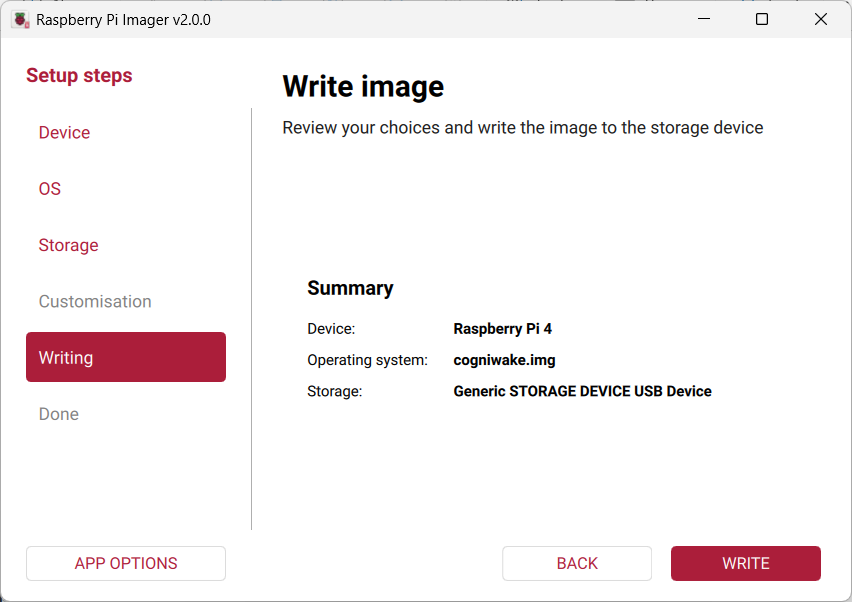Click the Raspberry Pi Imager title bar icon
Screen dimensions: 852x602
coord(21,20)
